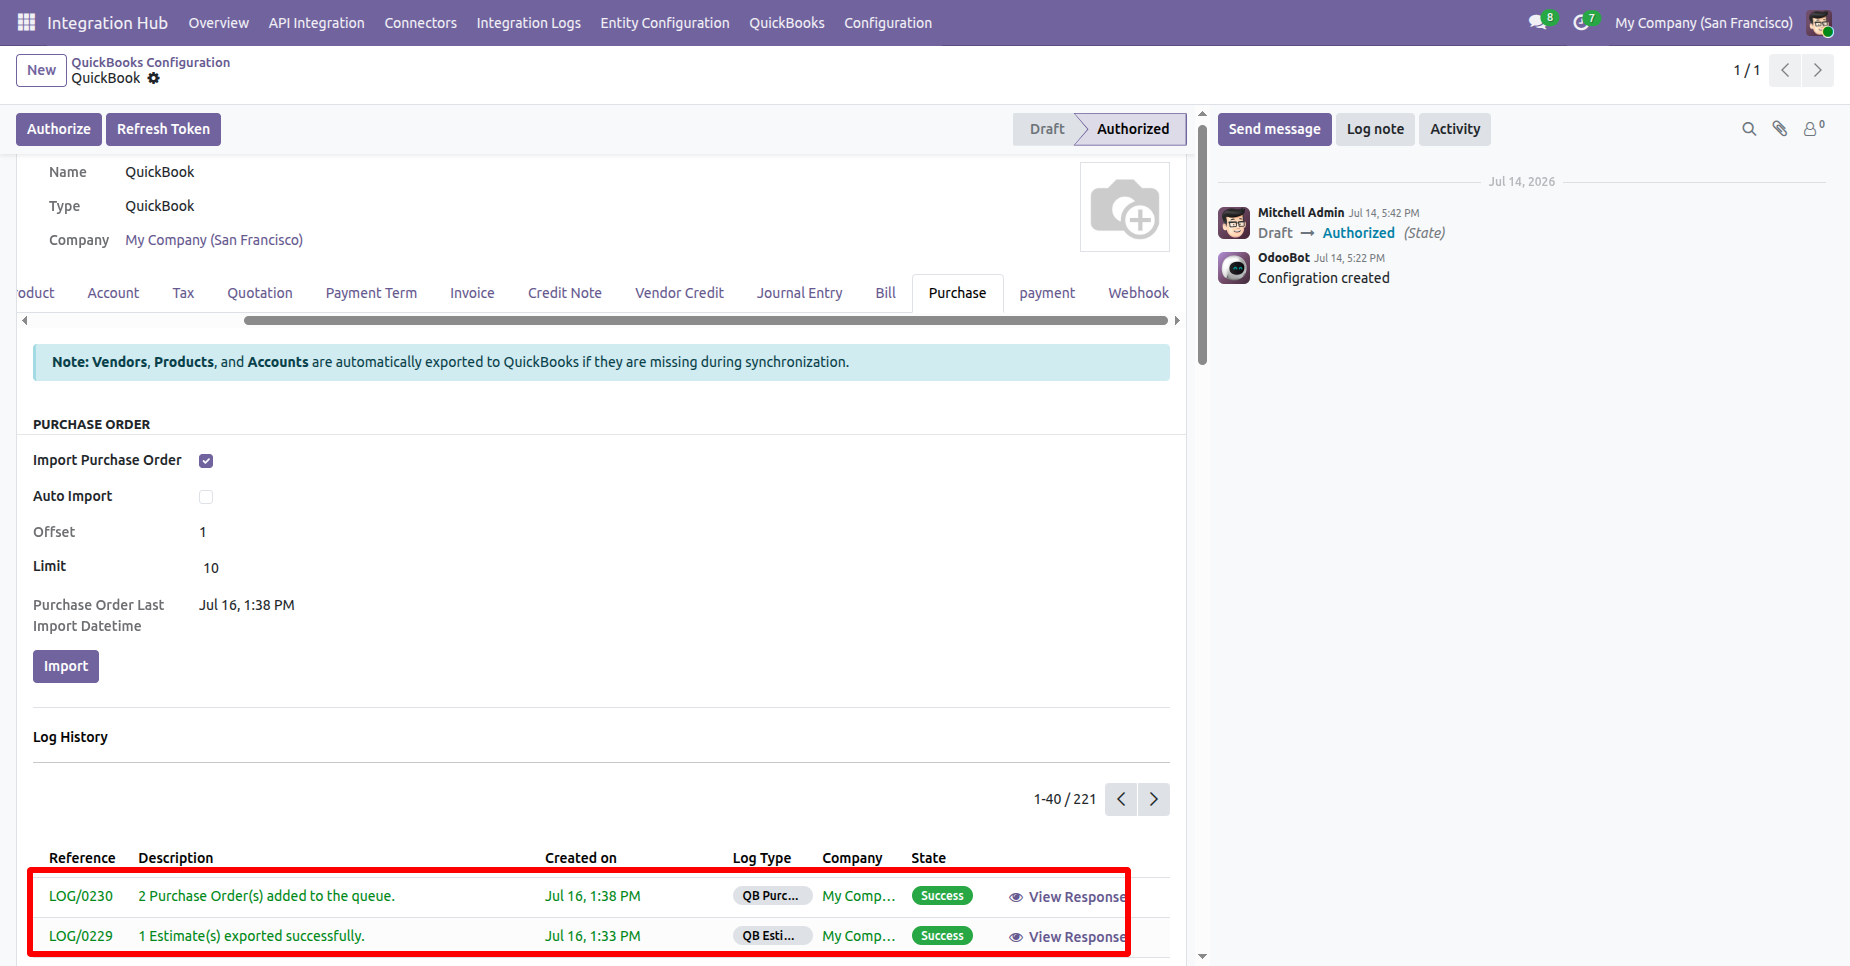Select the Authorized status stage
The height and width of the screenshot is (966, 1850).
pyautogui.click(x=1133, y=129)
